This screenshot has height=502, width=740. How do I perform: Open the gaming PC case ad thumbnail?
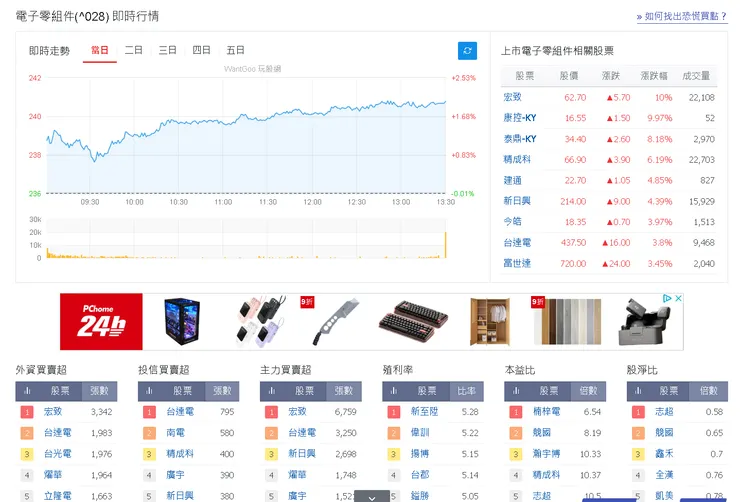[182, 322]
